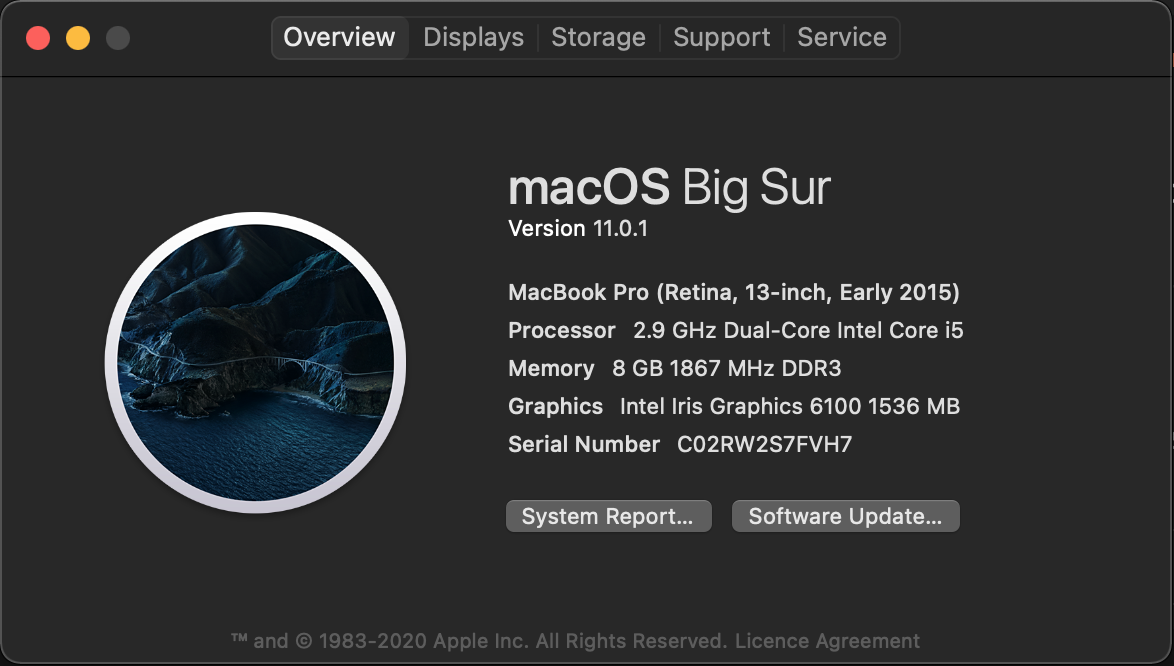Click the Big Sur wallpaper circular icon
Viewport: 1174px width, 666px height.
click(x=255, y=362)
